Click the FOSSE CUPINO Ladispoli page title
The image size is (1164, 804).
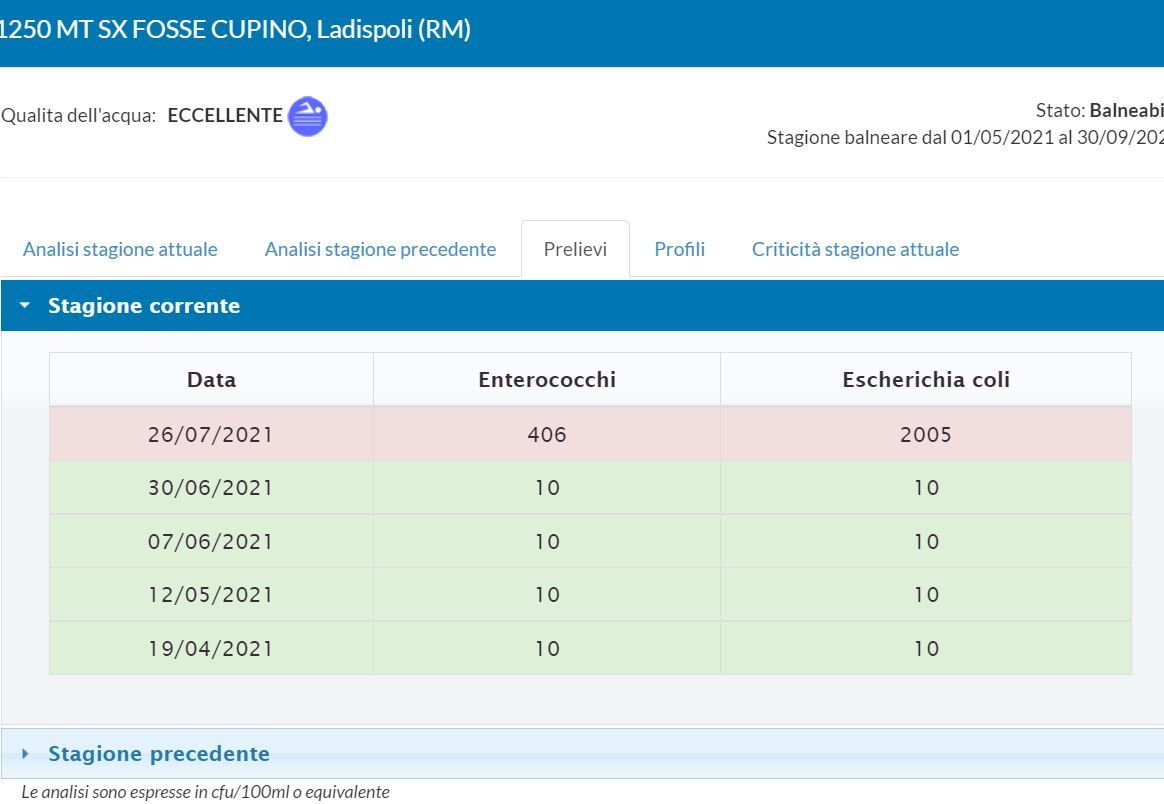(x=235, y=30)
